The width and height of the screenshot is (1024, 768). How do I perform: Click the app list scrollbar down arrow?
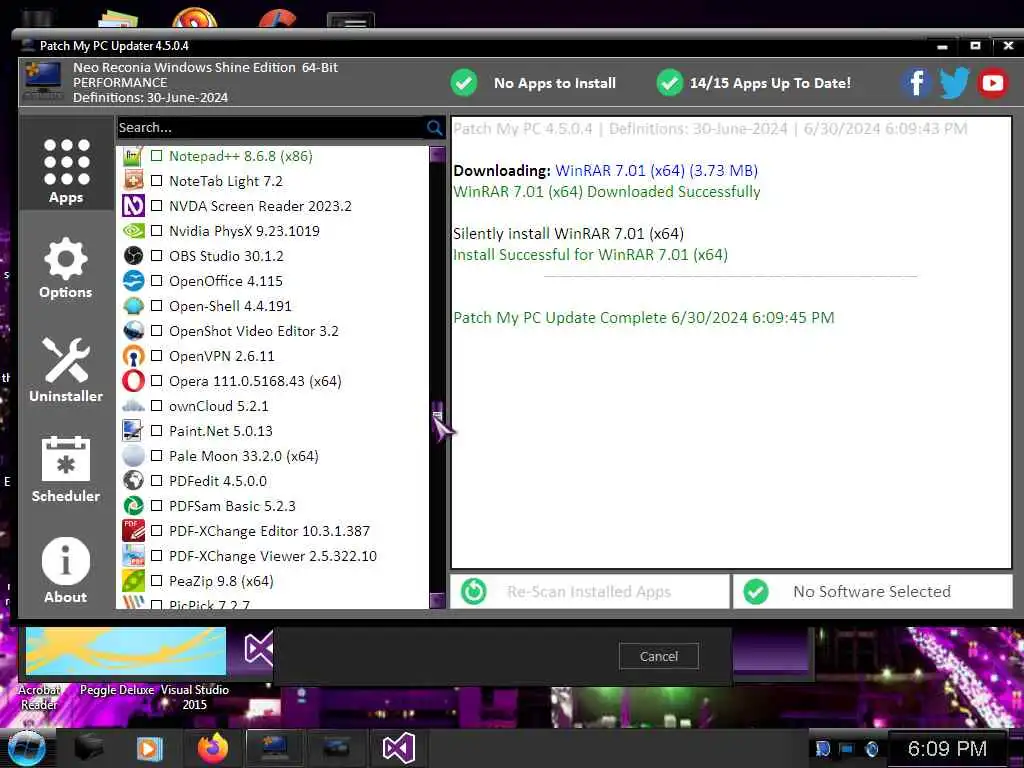tap(438, 600)
